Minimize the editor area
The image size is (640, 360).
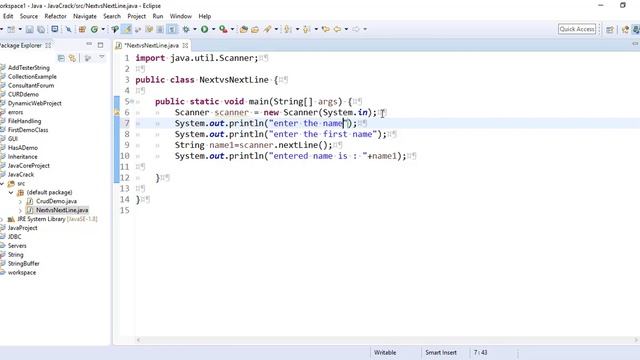[635, 44]
